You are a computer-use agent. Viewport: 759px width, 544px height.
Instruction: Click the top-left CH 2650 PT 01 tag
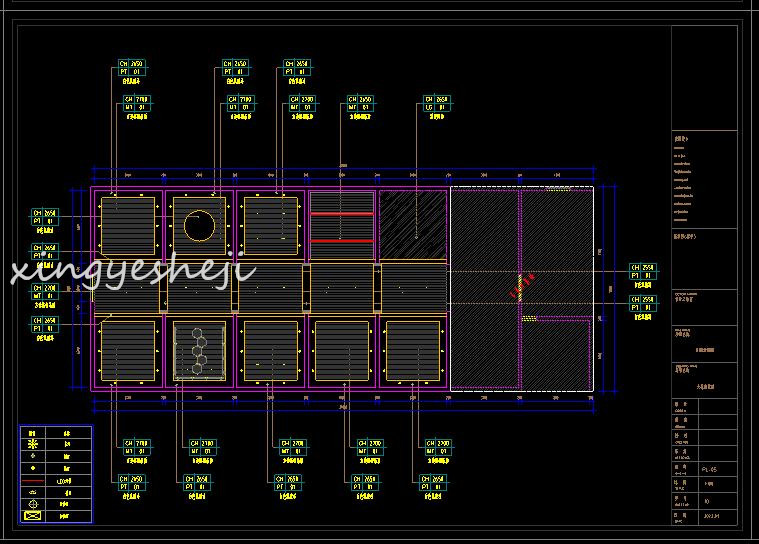[x=132, y=67]
